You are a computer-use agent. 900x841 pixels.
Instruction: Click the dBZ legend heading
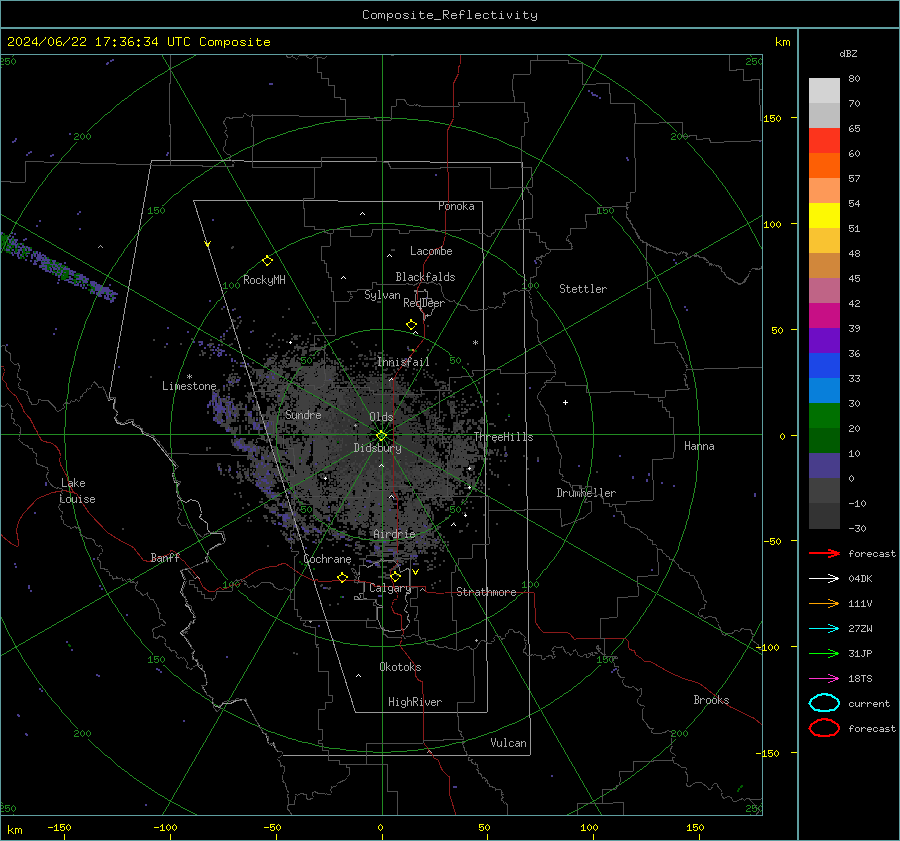click(848, 53)
